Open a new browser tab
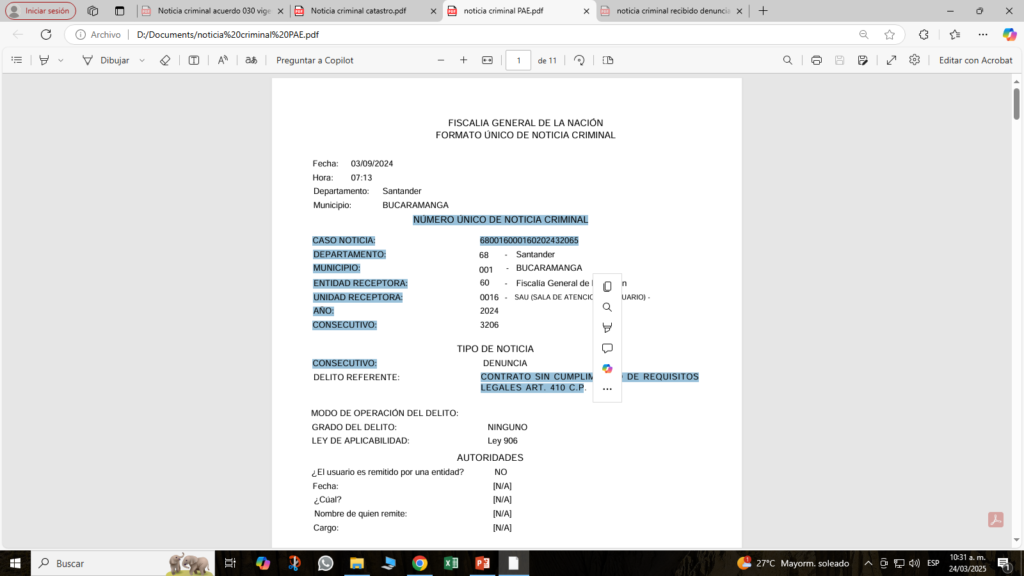 click(x=763, y=11)
